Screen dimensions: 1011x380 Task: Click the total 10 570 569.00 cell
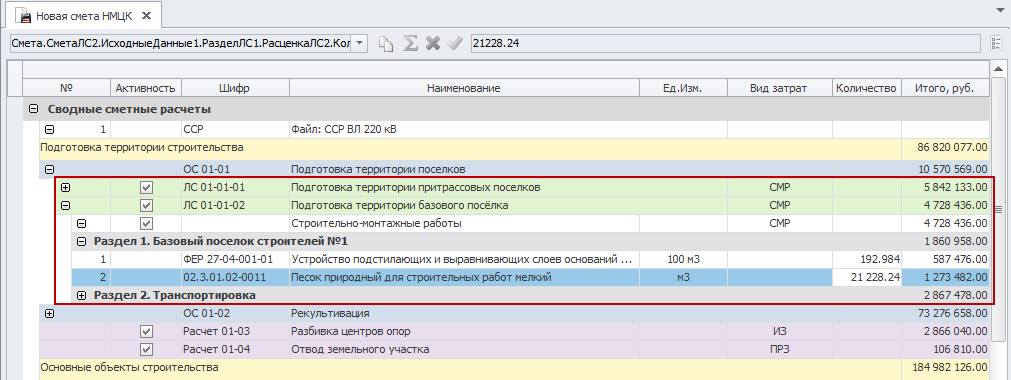[945, 170]
